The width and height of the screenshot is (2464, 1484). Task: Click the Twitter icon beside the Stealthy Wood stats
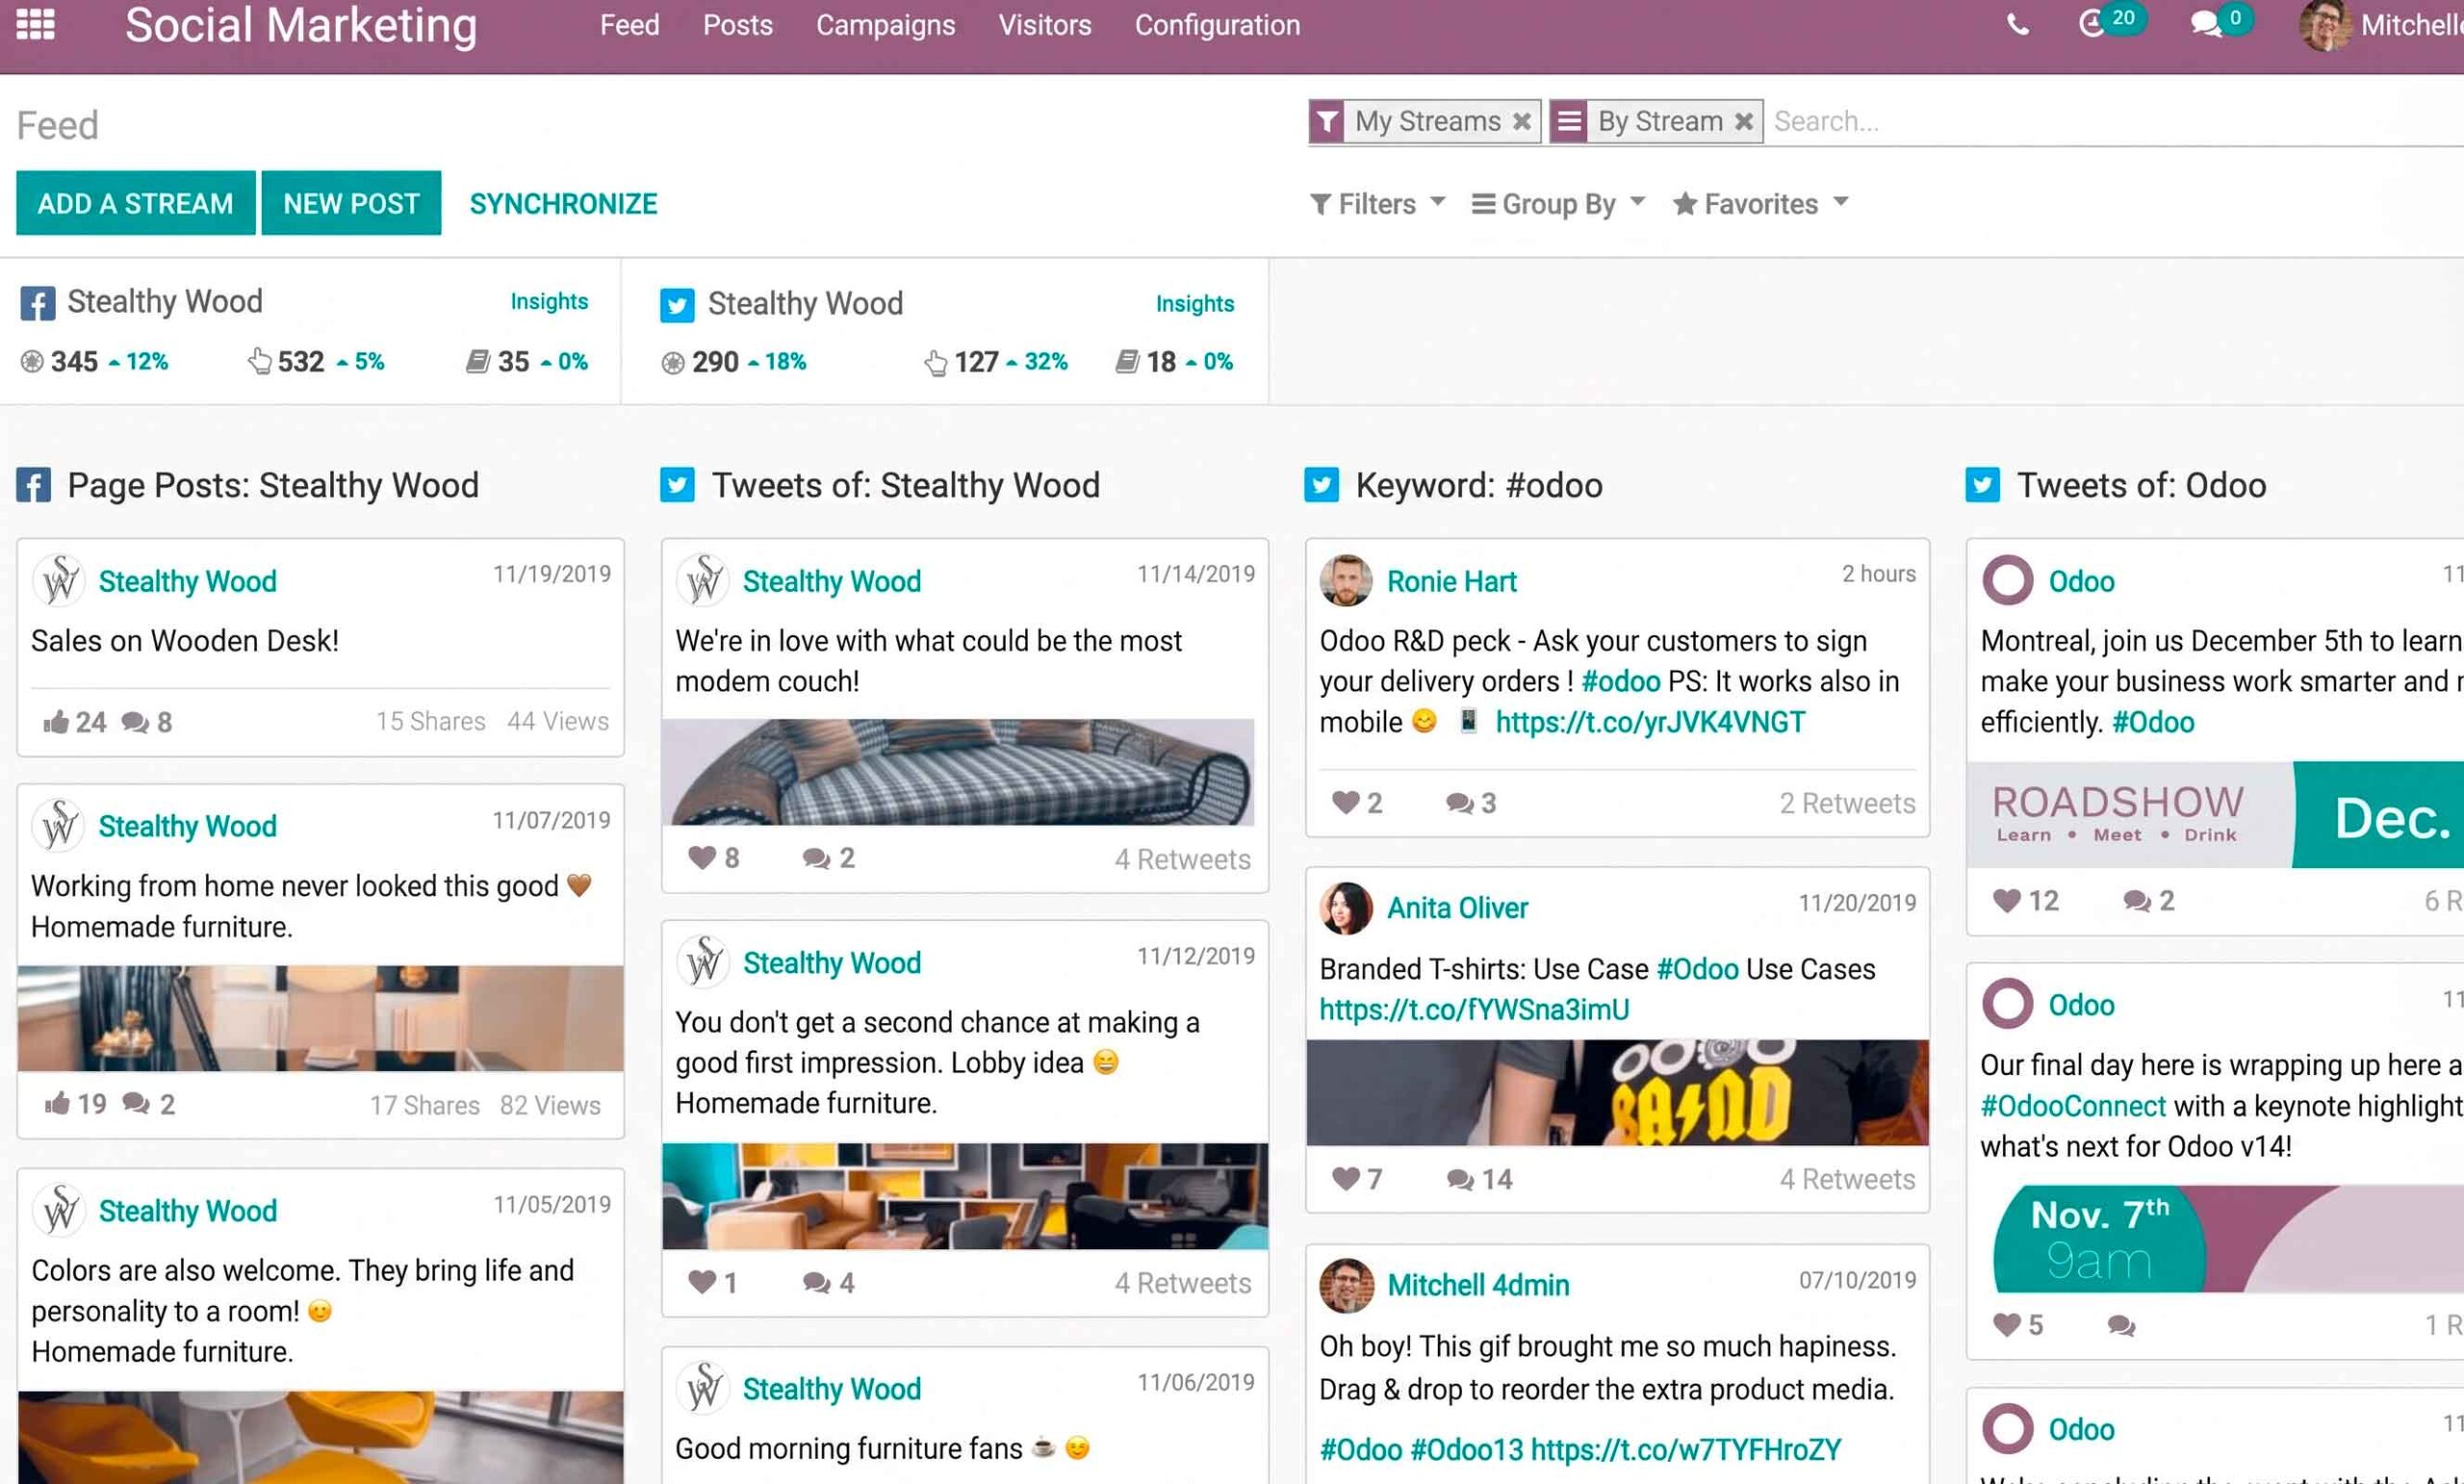[677, 305]
